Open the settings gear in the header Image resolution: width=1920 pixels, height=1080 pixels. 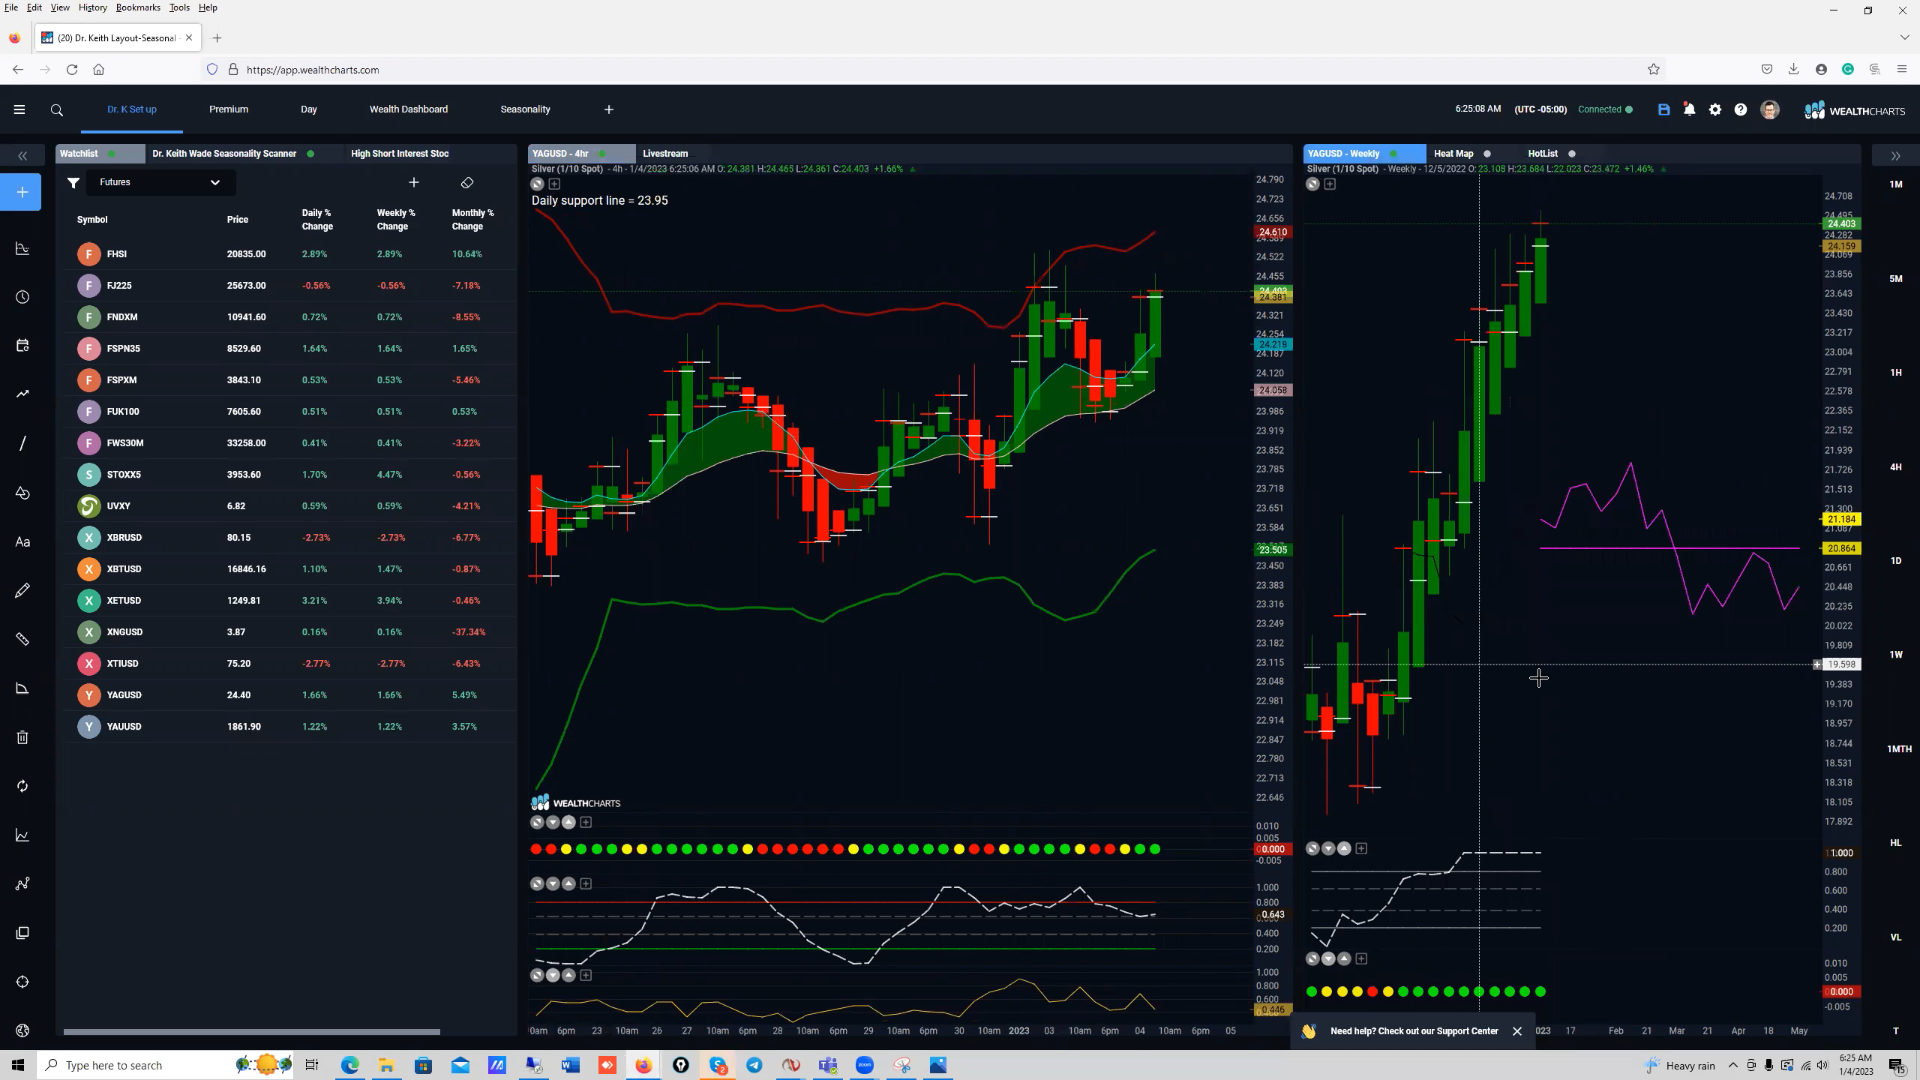pyautogui.click(x=1715, y=110)
